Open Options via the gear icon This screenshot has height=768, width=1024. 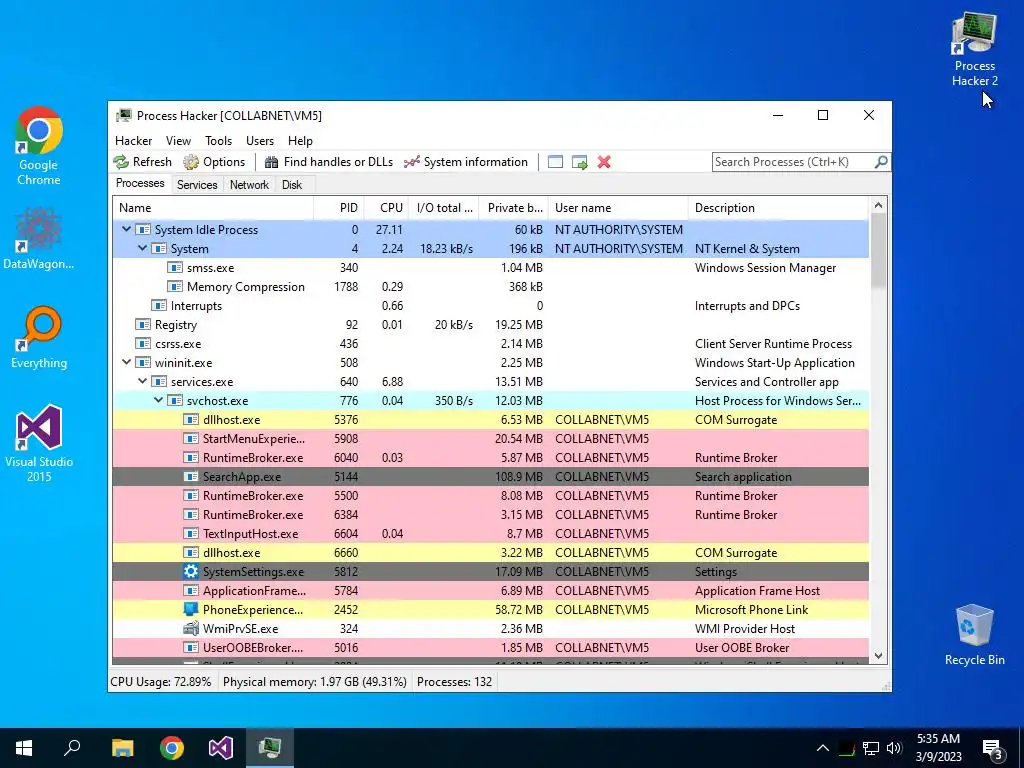(191, 162)
